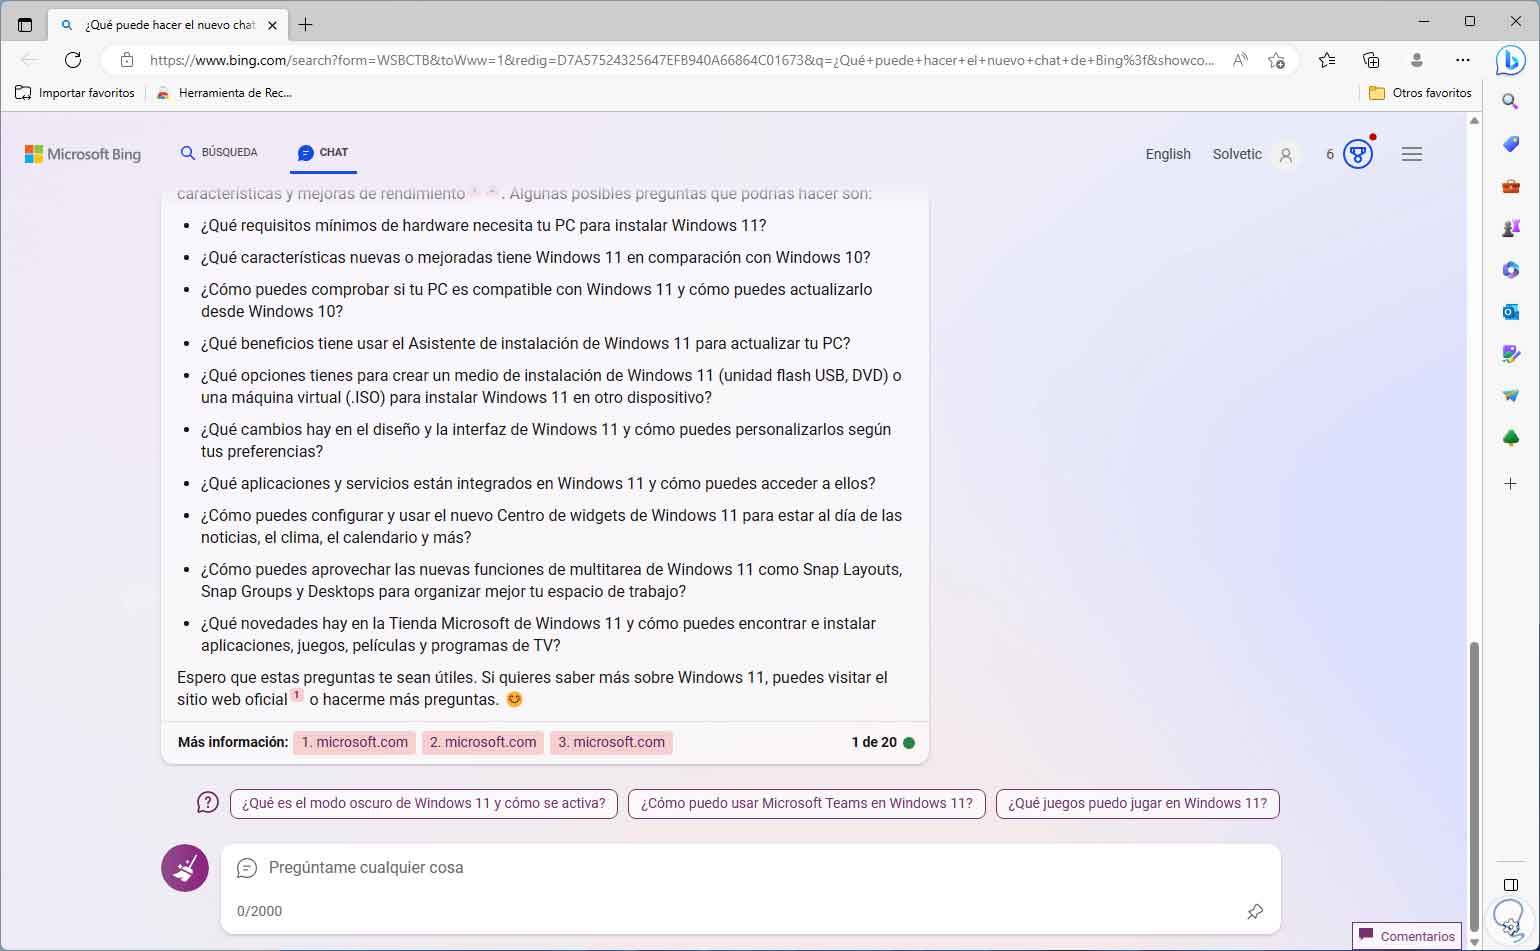This screenshot has height=951, width=1540.
Task: View site information lock icon
Action: click(x=127, y=60)
